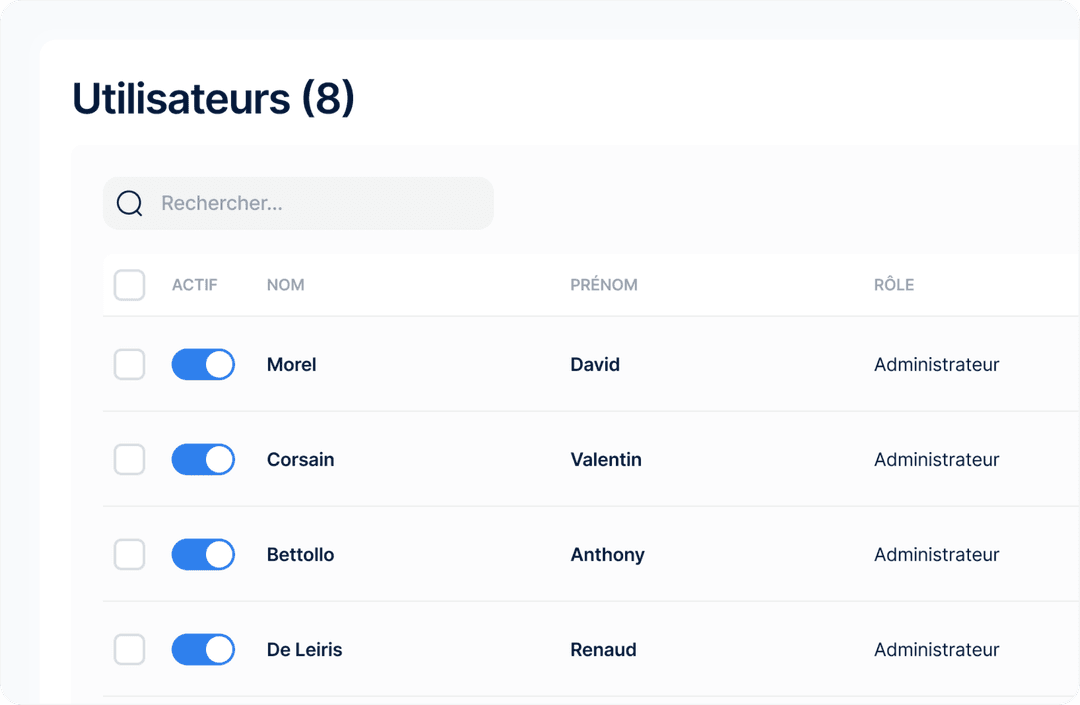Click the ACTIF column header
Viewport: 1080px width, 705px height.
[194, 285]
